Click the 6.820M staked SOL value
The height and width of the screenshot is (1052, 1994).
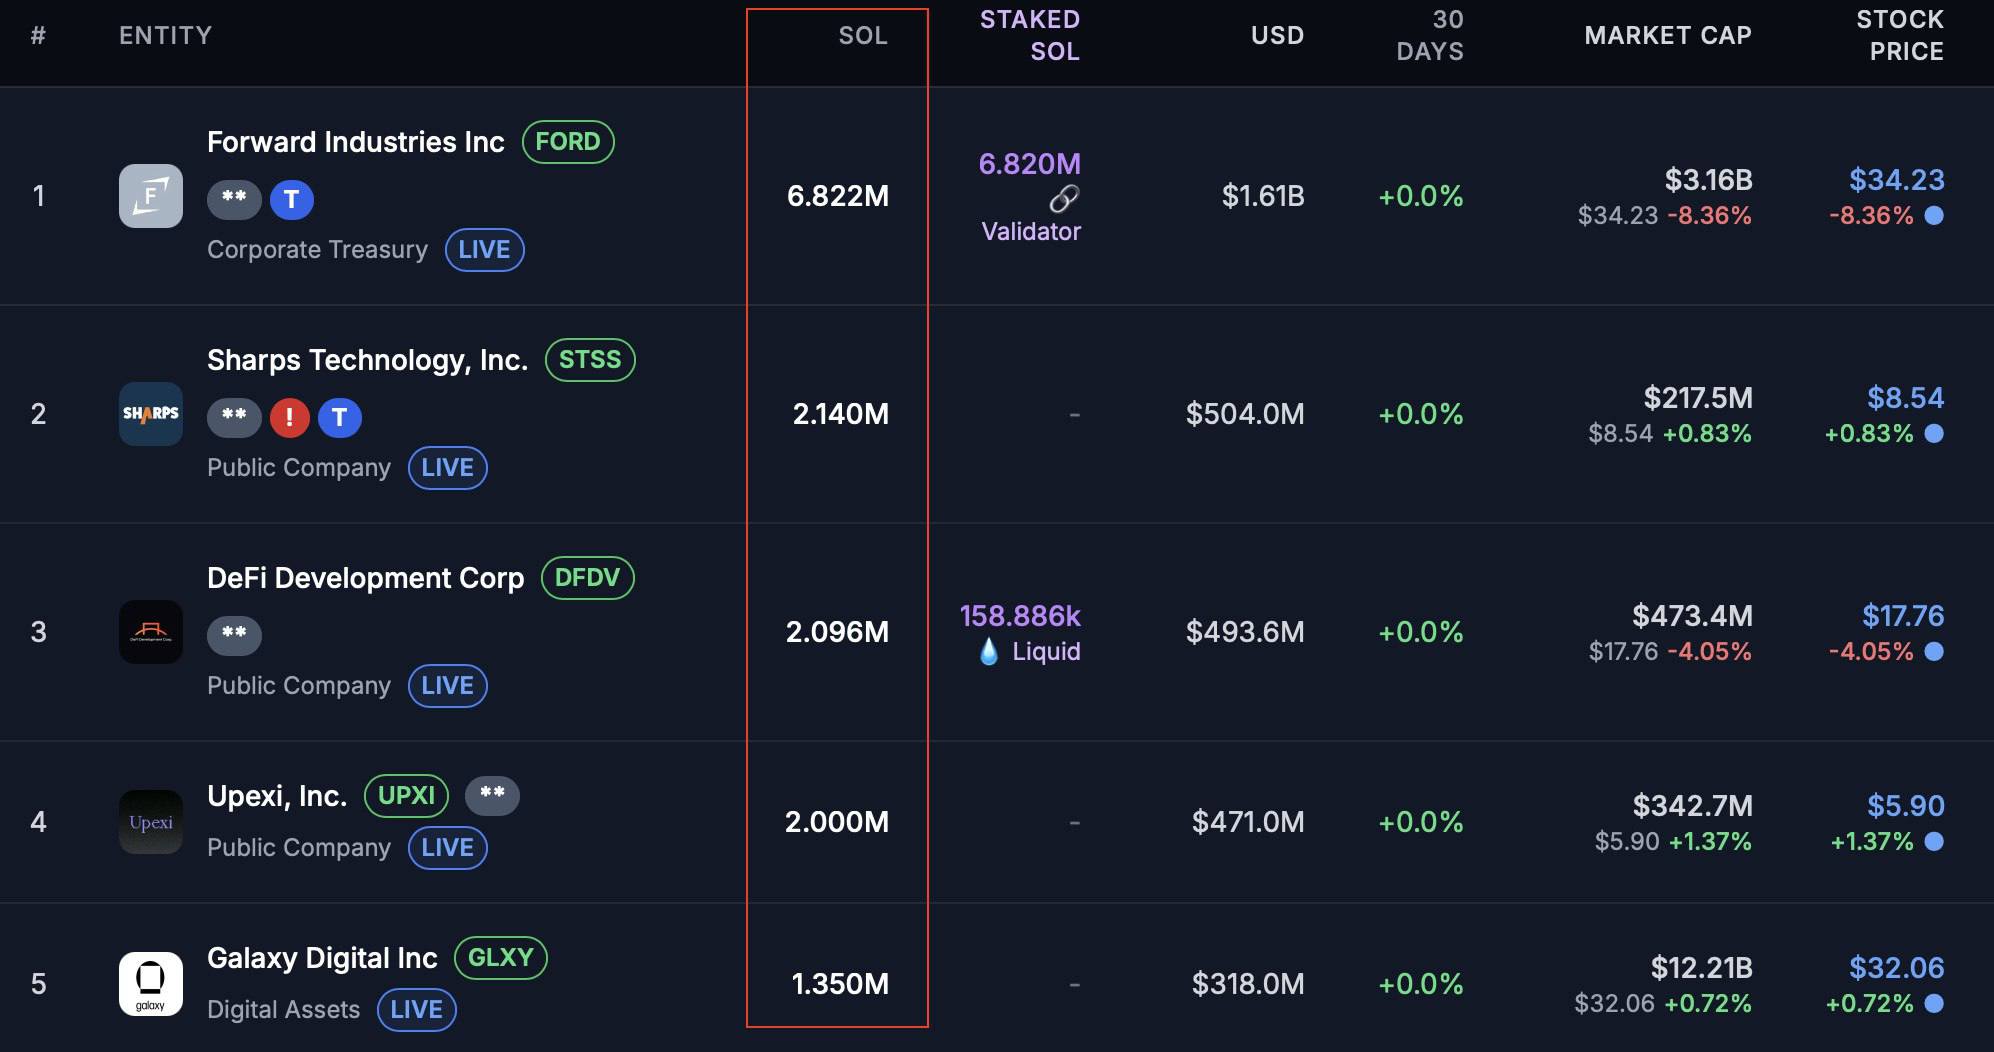coord(1029,164)
